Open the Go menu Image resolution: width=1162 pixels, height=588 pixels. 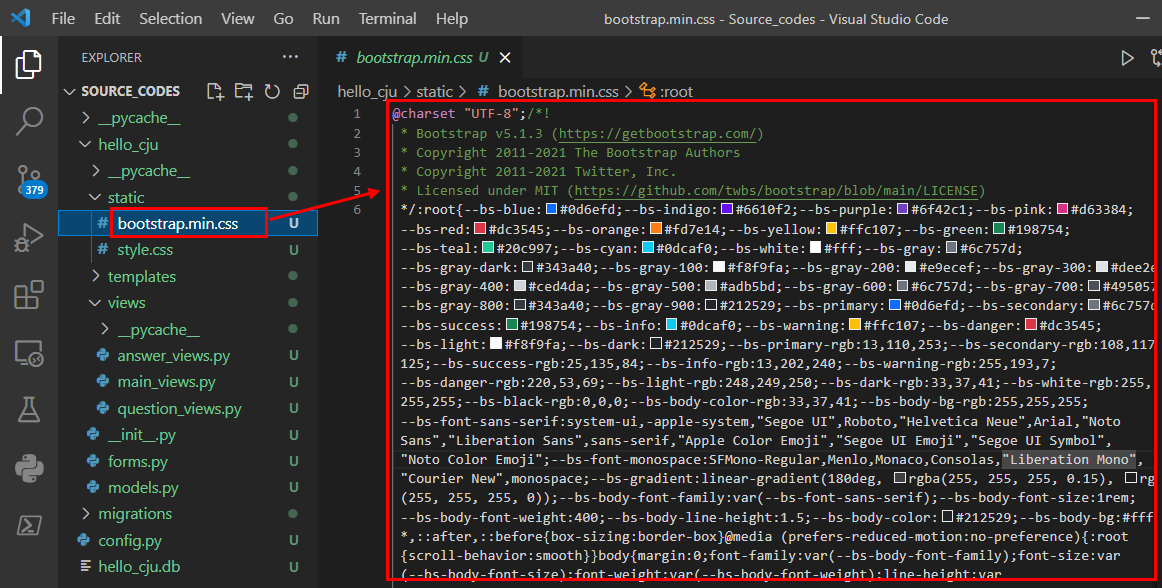283,19
